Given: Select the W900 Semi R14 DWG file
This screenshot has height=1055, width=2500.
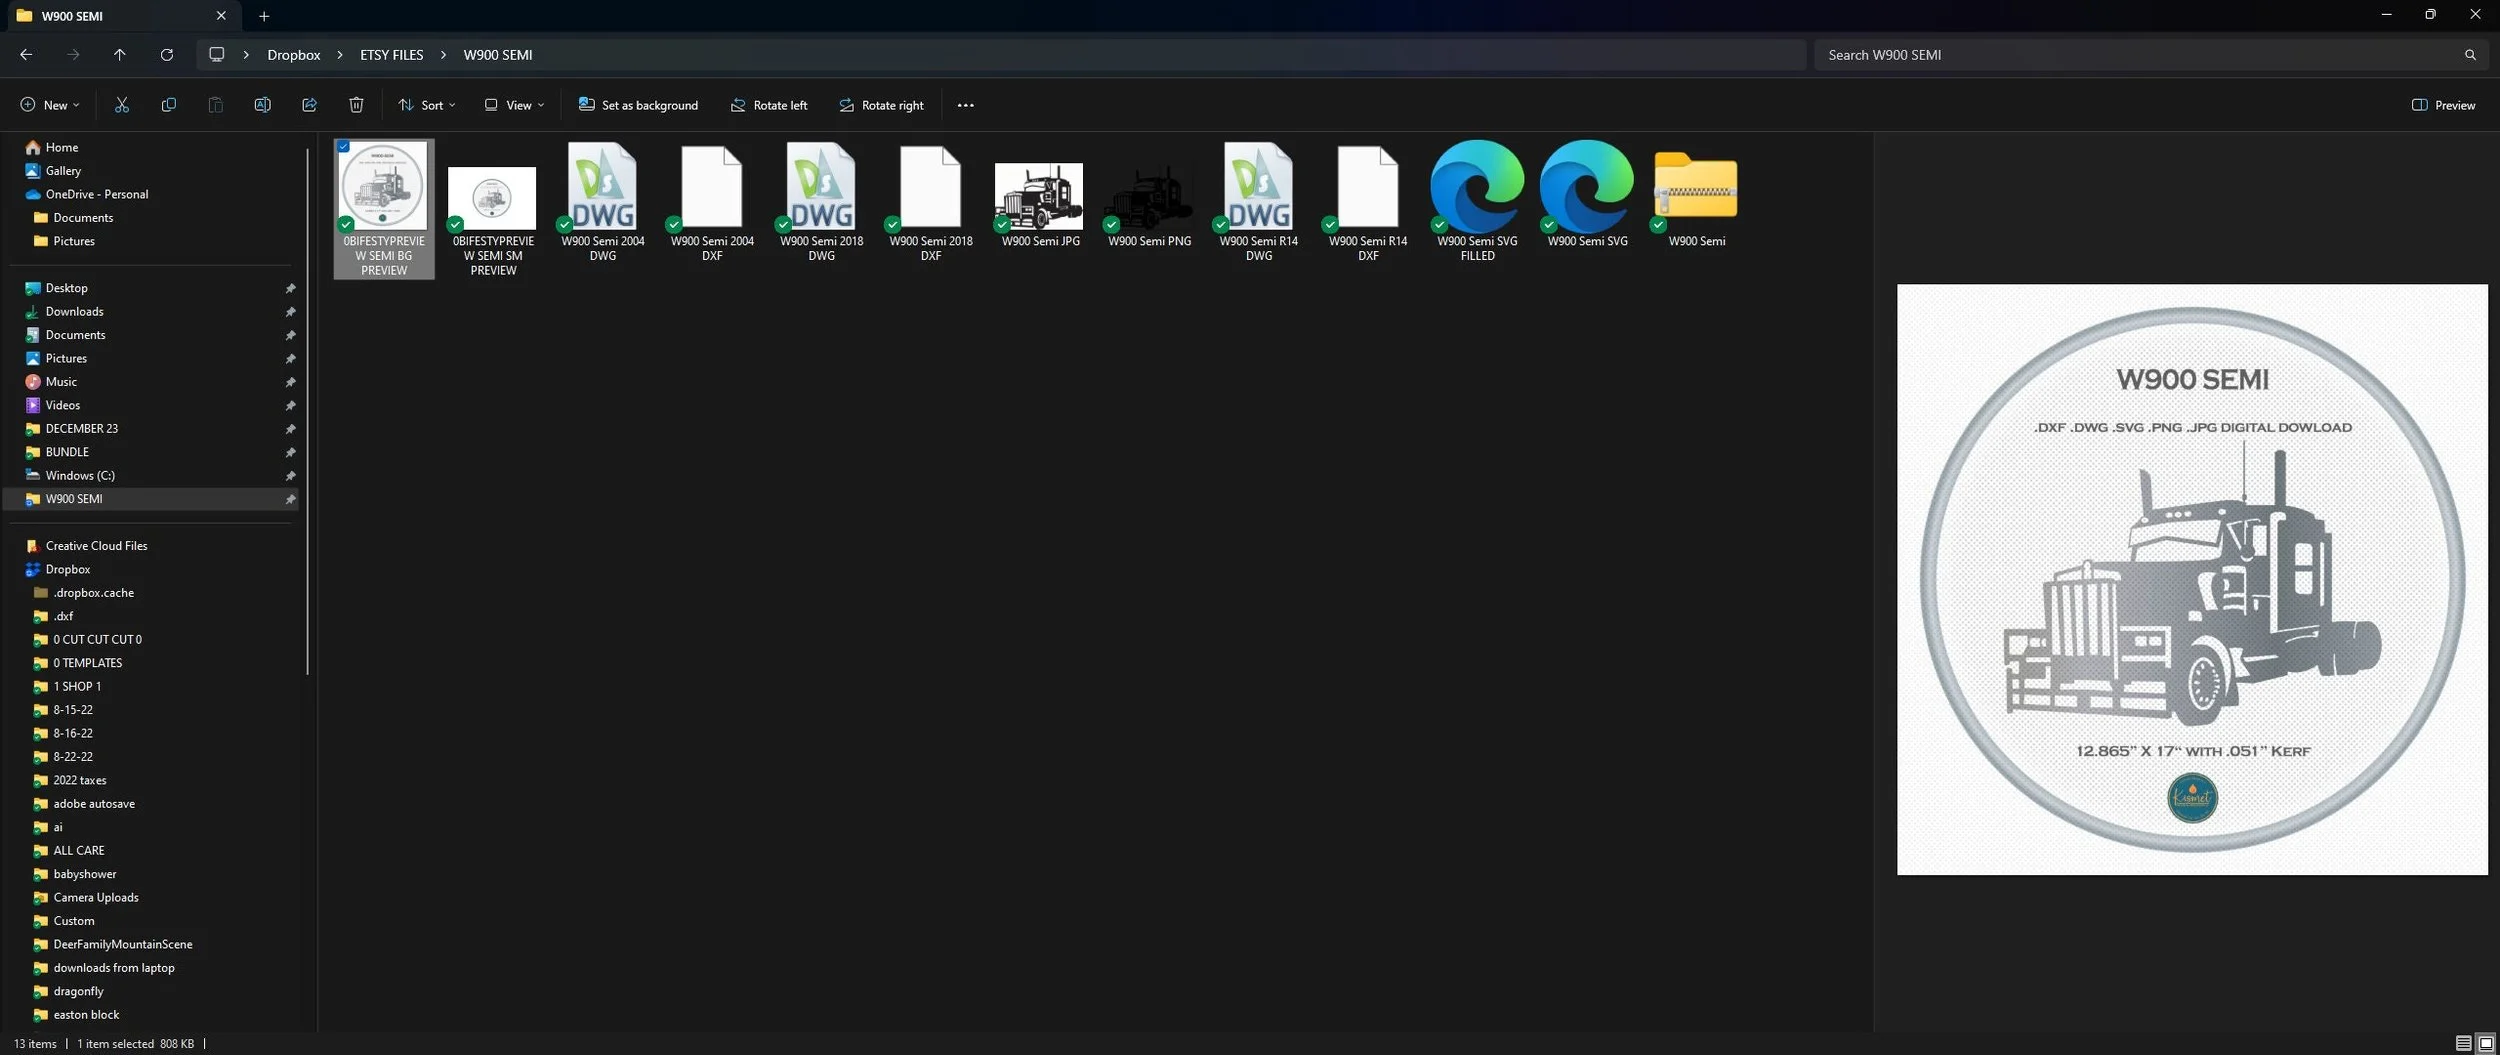Looking at the screenshot, I should click(x=1259, y=202).
